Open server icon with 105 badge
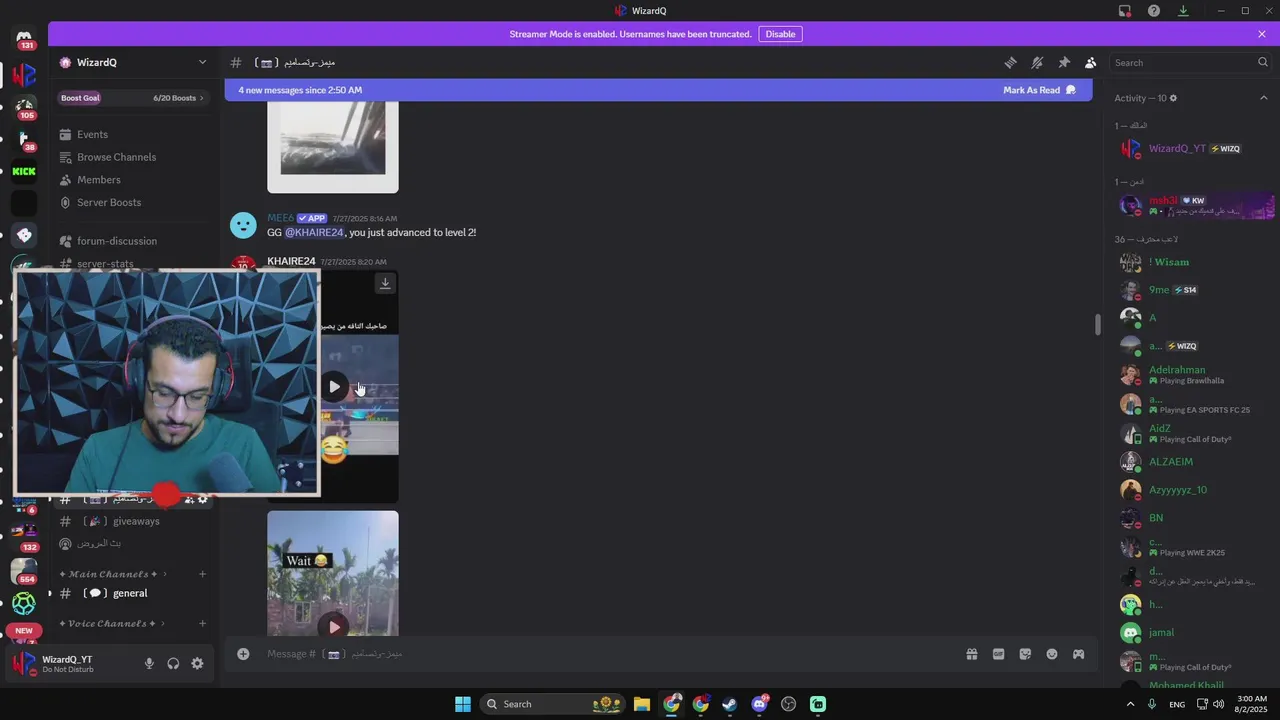The height and width of the screenshot is (720, 1280). (24, 107)
